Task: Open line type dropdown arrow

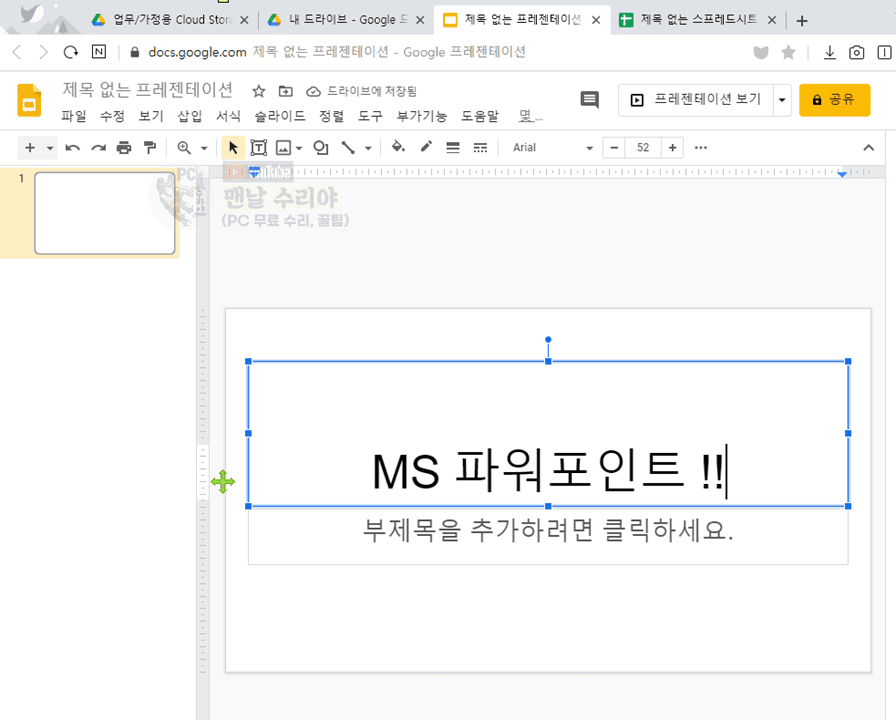Action: pyautogui.click(x=368, y=149)
